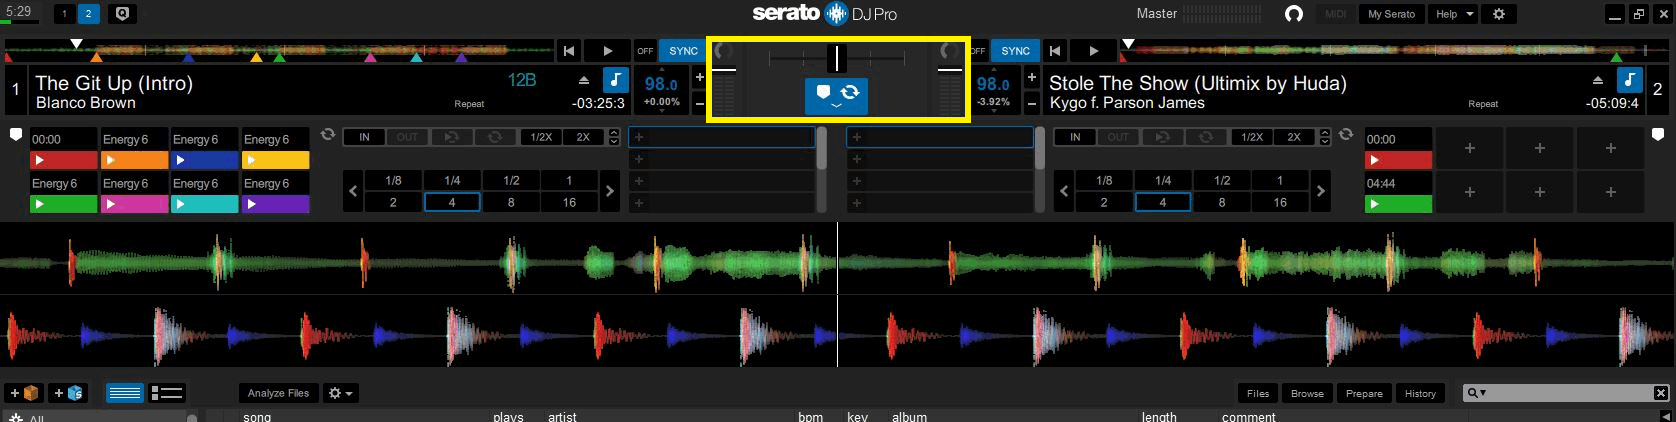Click the Analyze Files button
This screenshot has height=422, width=1676.
tap(279, 393)
